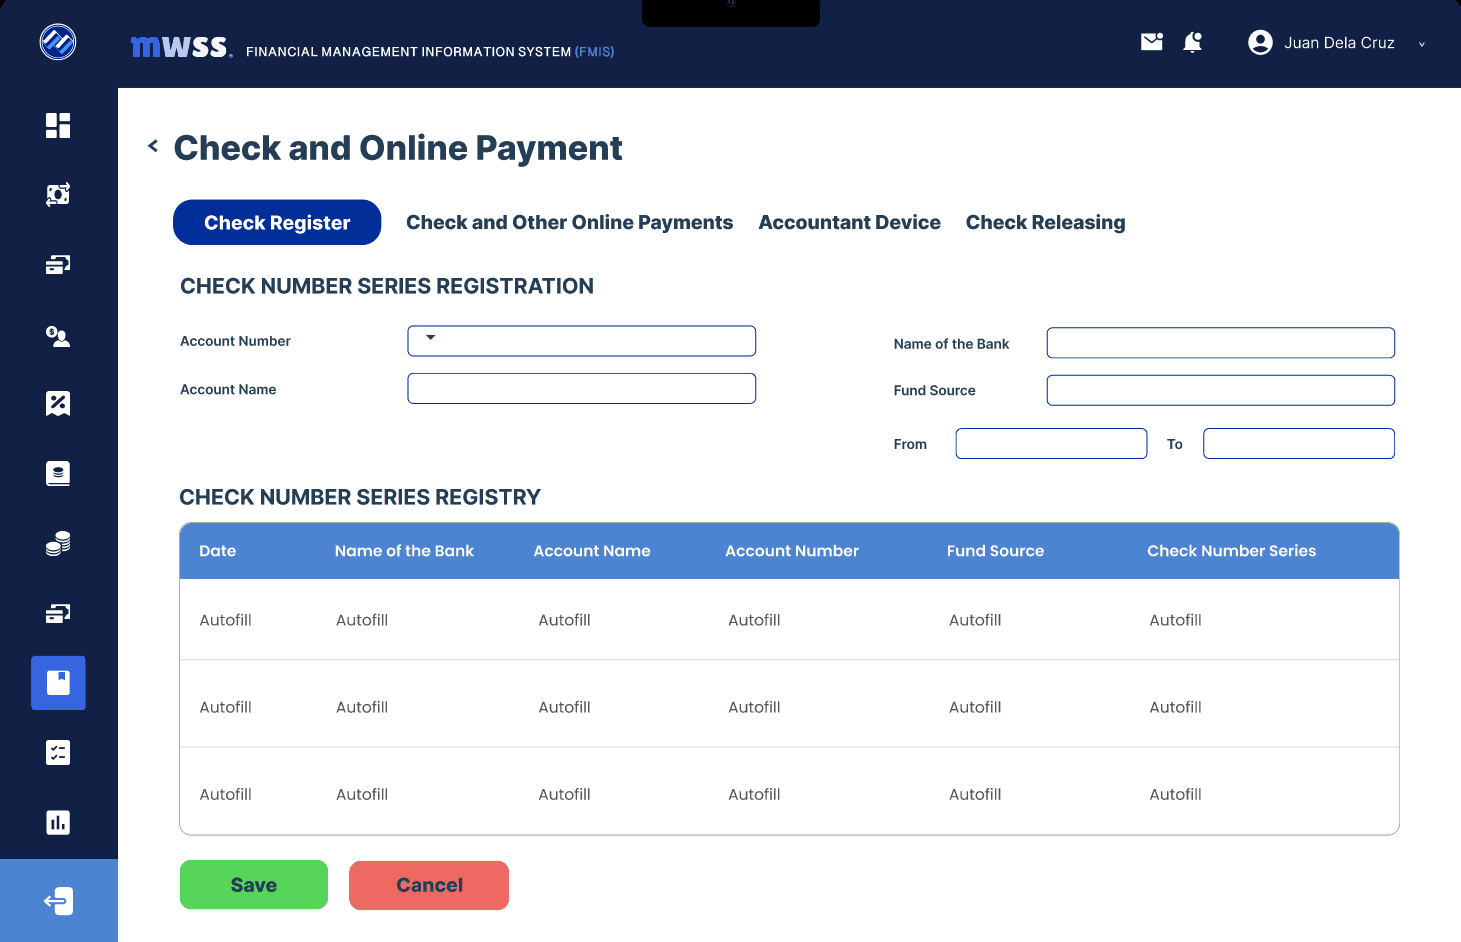This screenshot has width=1461, height=942.
Task: Open the dashboard grid icon
Action: (x=58, y=125)
